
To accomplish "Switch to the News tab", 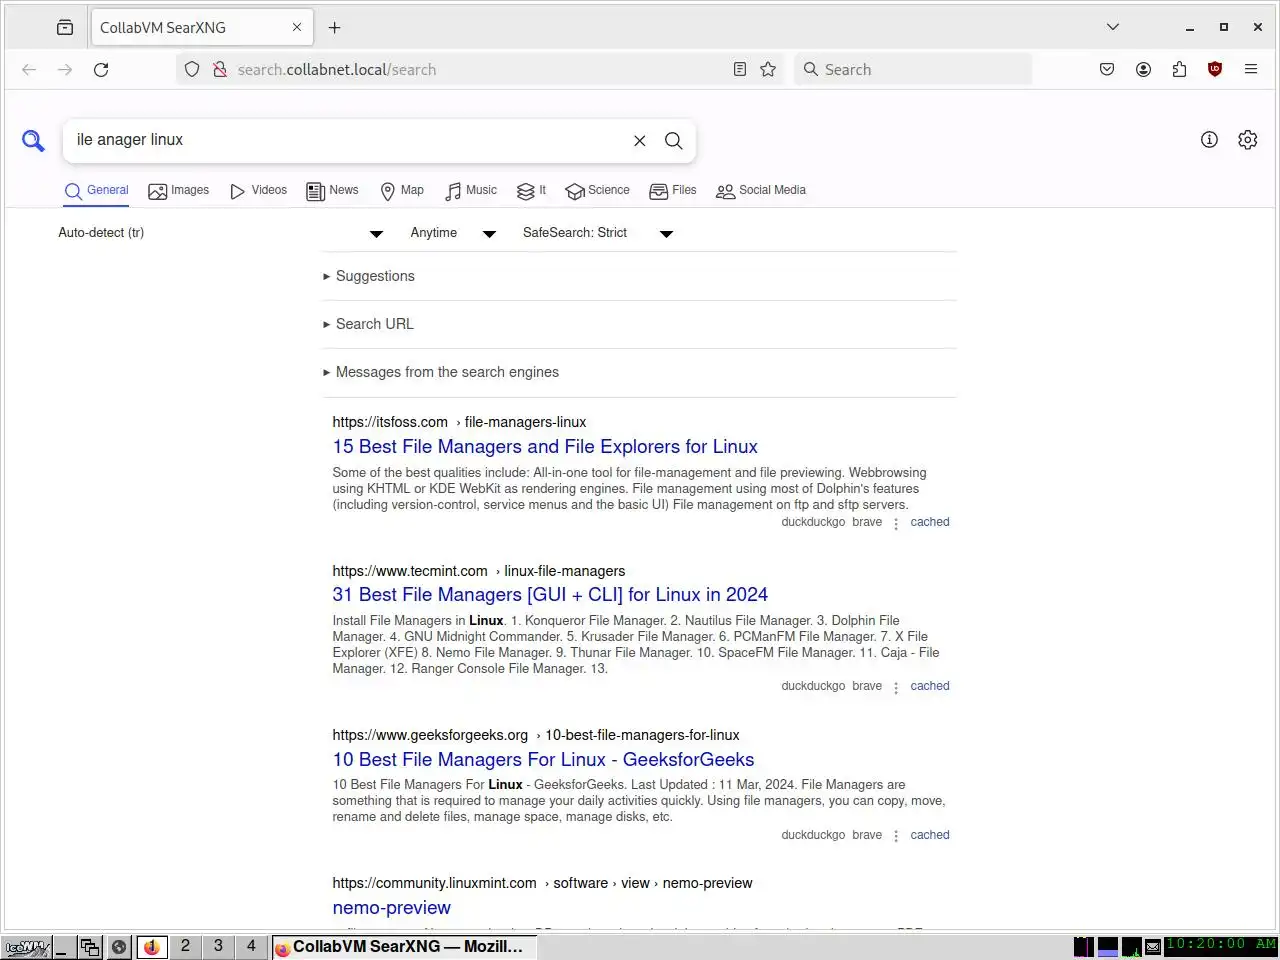I will click(x=332, y=190).
